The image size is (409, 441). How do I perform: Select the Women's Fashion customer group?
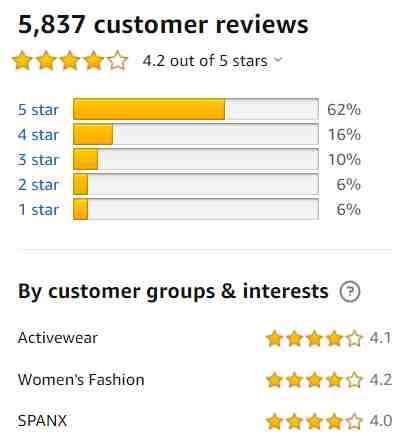click(x=81, y=380)
